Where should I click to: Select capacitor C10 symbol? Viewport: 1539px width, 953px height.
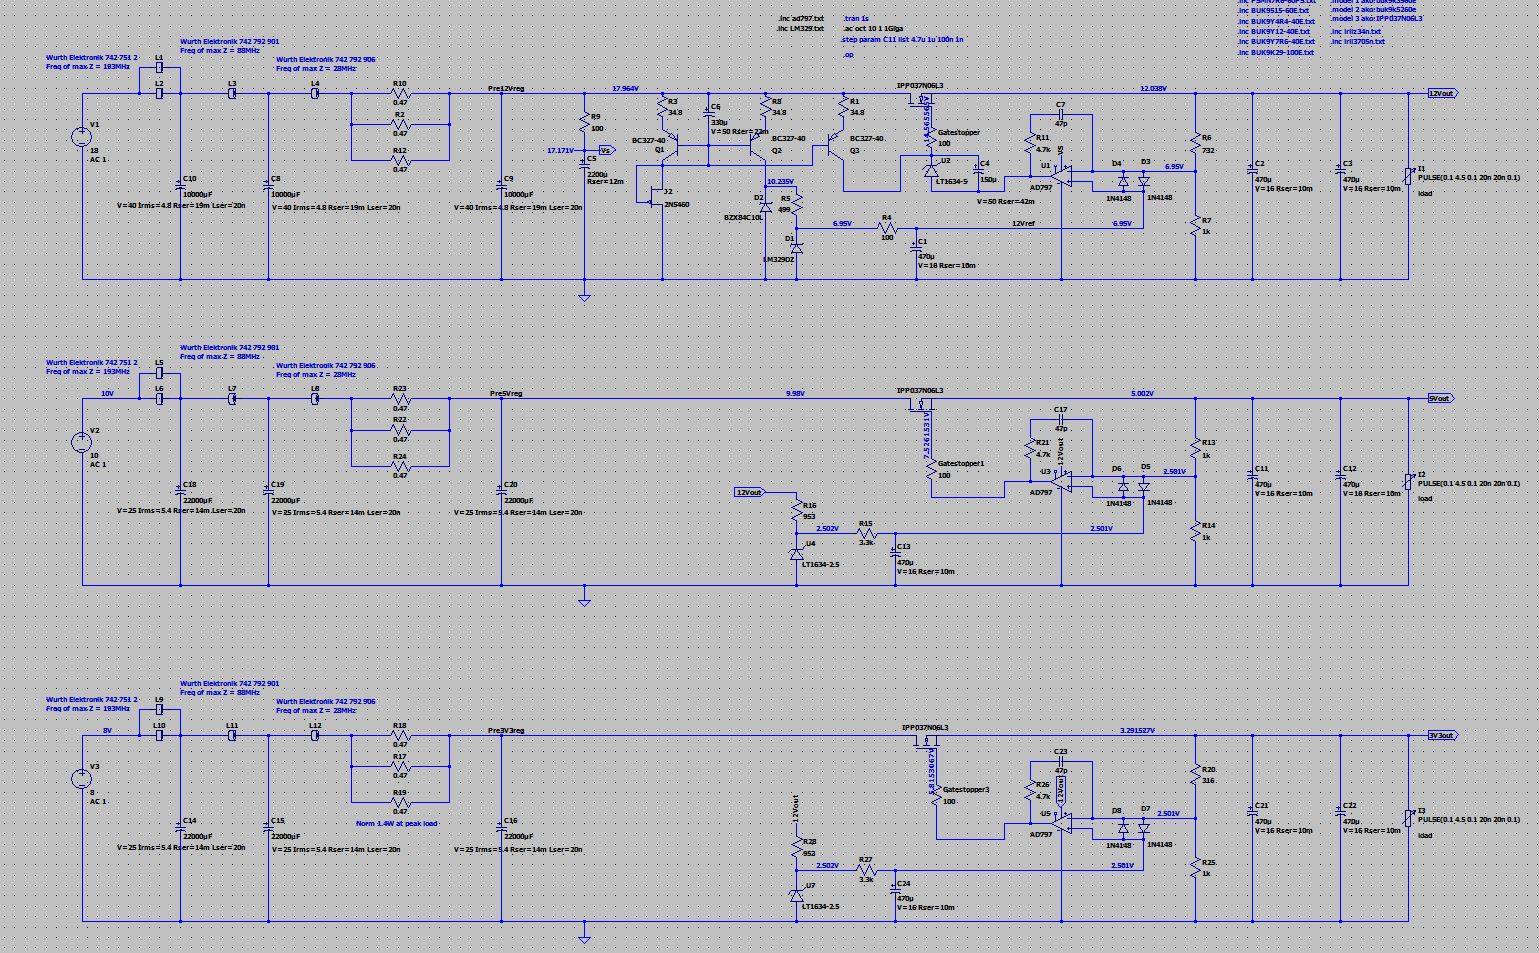(180, 186)
